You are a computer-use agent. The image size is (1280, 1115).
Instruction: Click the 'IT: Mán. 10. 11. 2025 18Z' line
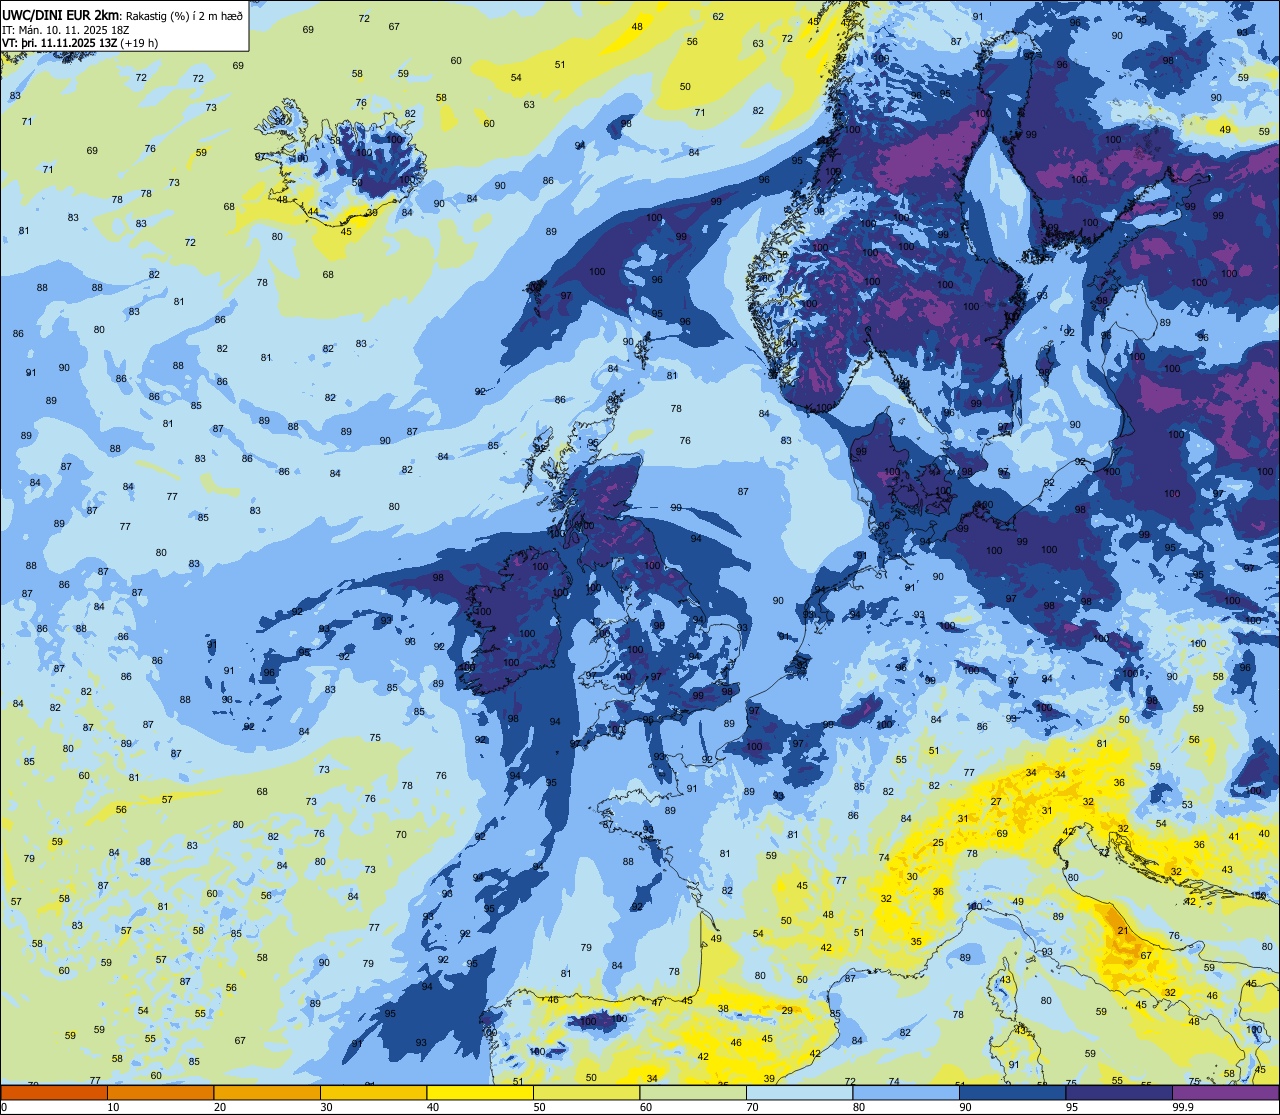(x=66, y=29)
